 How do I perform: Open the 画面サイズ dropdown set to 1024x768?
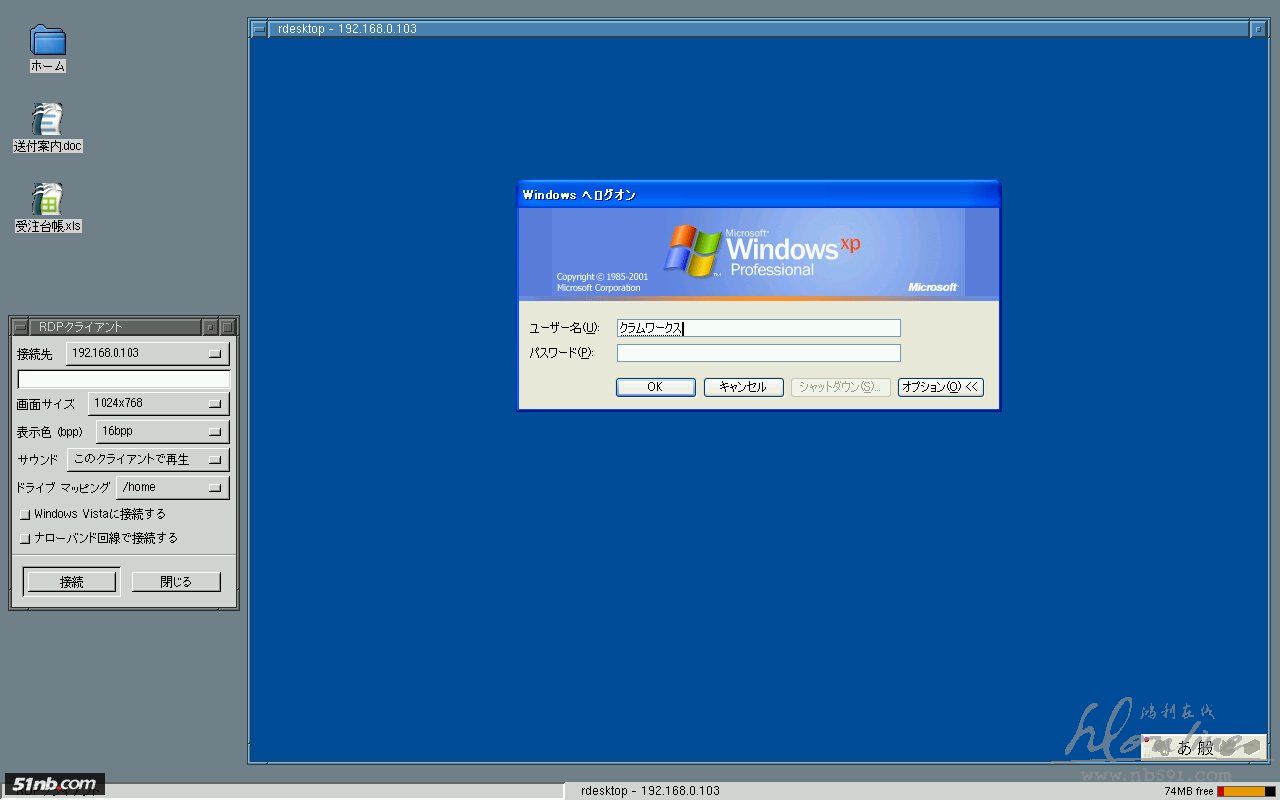tap(158, 404)
